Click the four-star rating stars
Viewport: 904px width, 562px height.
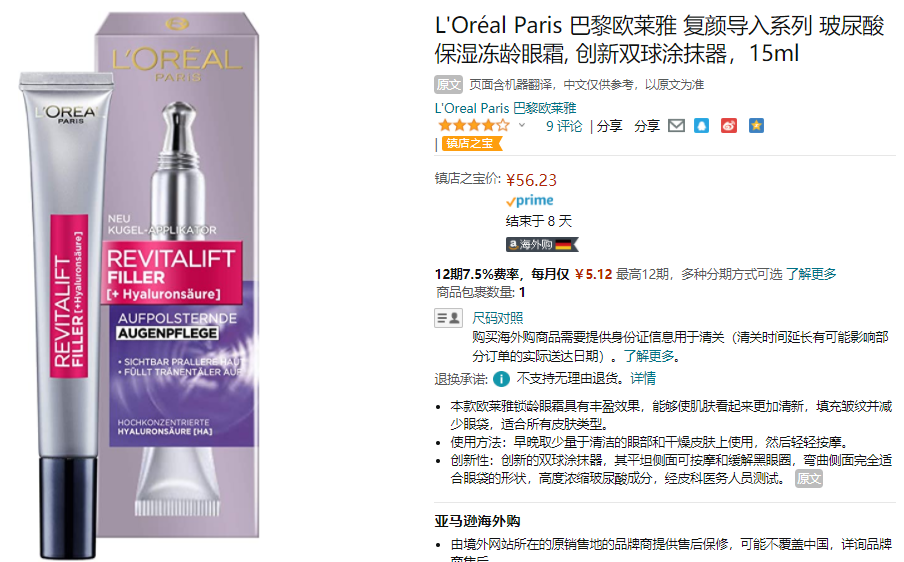[473, 125]
